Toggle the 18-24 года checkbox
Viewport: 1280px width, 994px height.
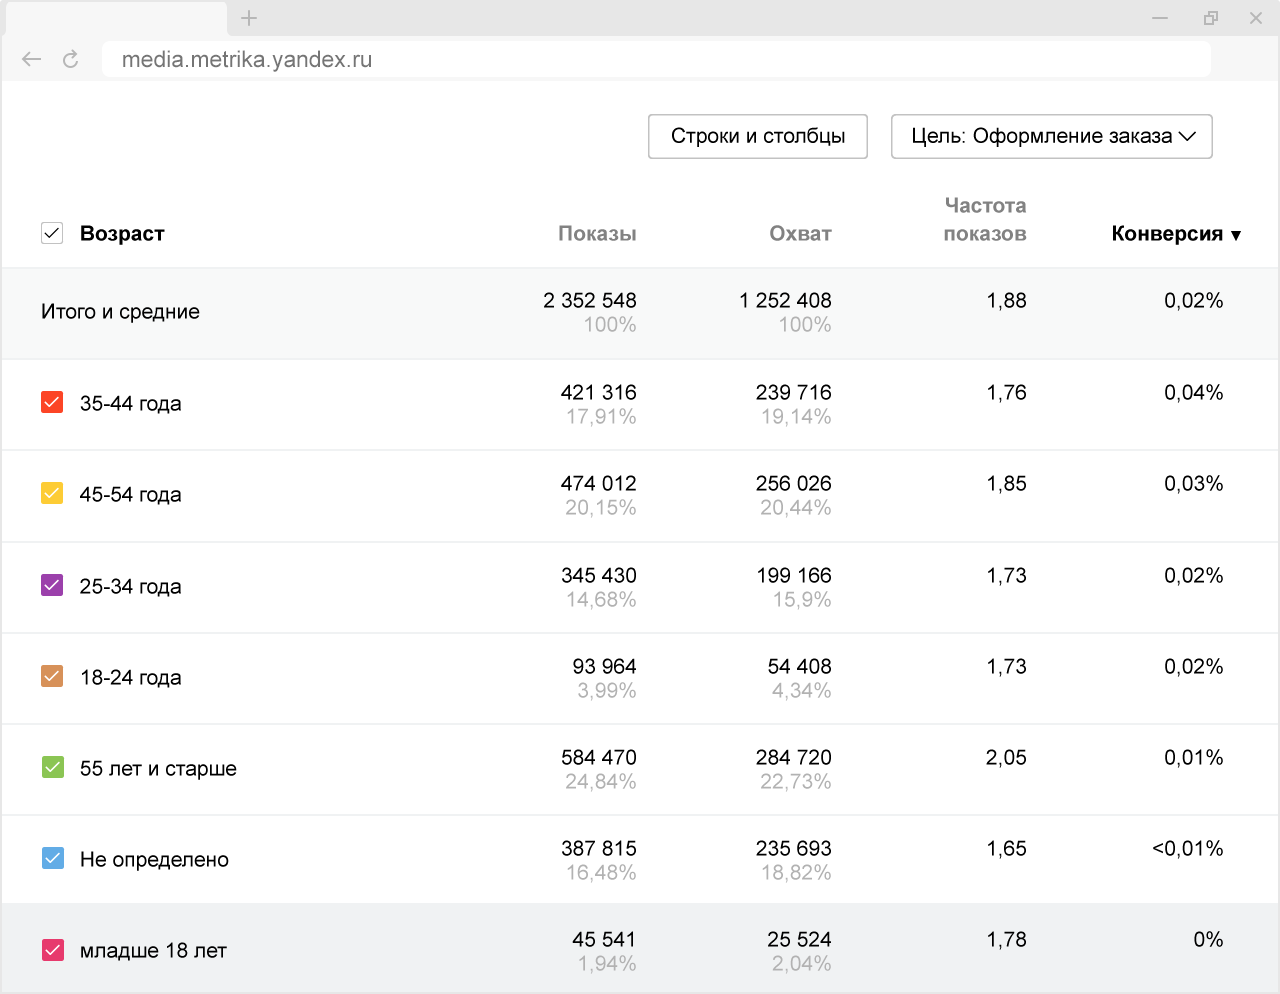tap(52, 676)
